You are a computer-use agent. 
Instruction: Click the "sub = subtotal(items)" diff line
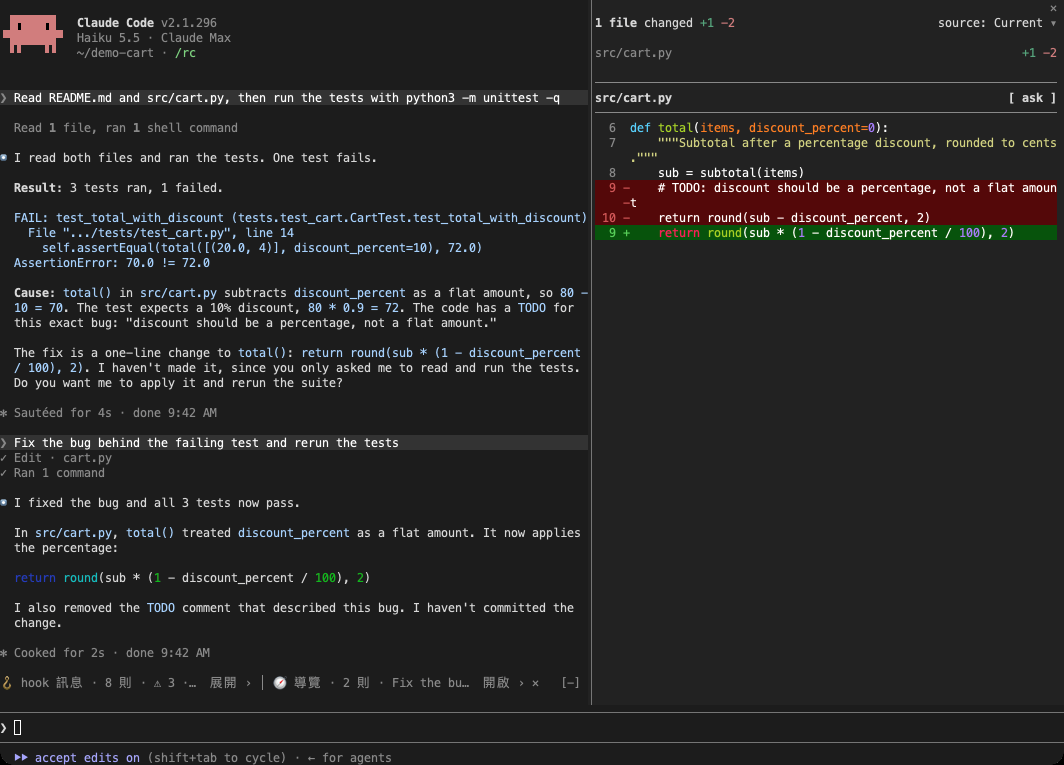click(x=731, y=173)
